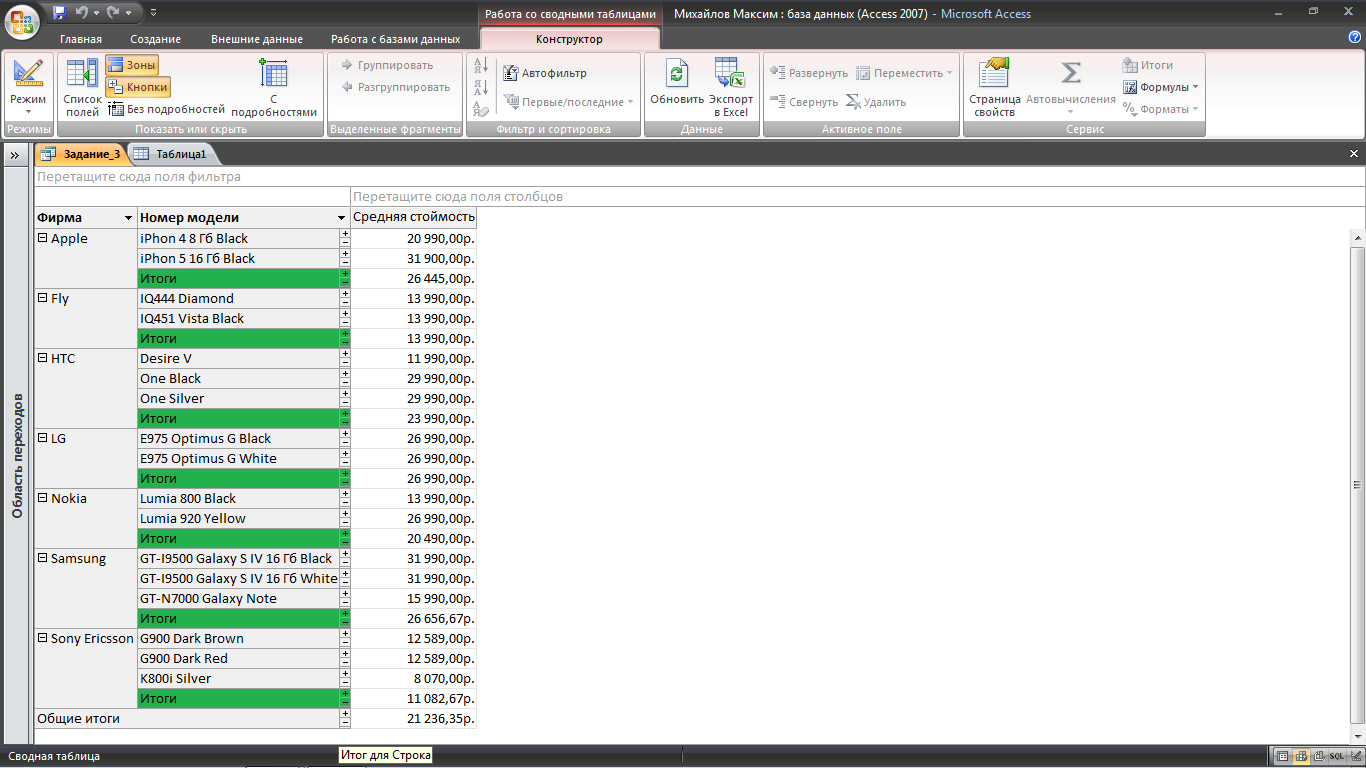This screenshot has height=768, width=1366.
Task: Switch to PivotChart view in status bar
Action: tap(1319, 756)
